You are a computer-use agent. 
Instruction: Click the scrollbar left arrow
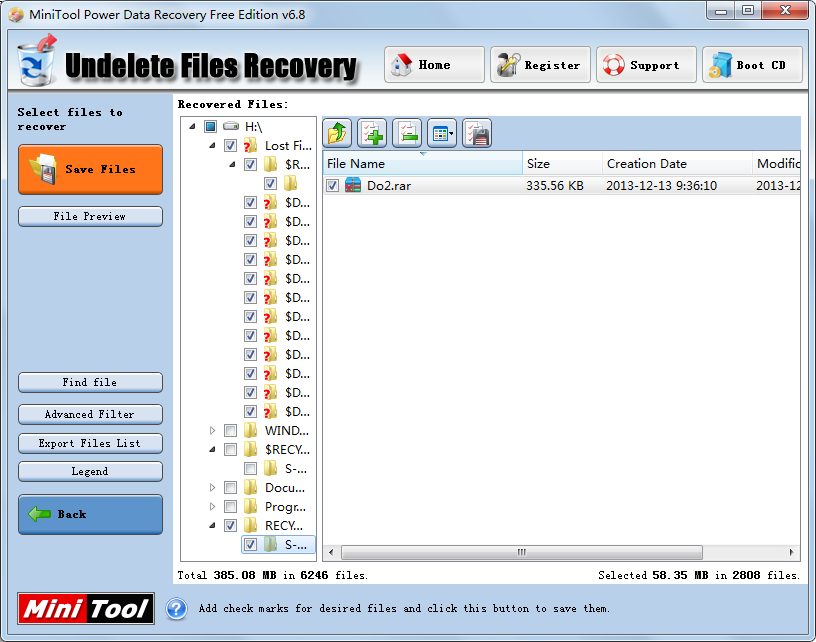[x=332, y=552]
